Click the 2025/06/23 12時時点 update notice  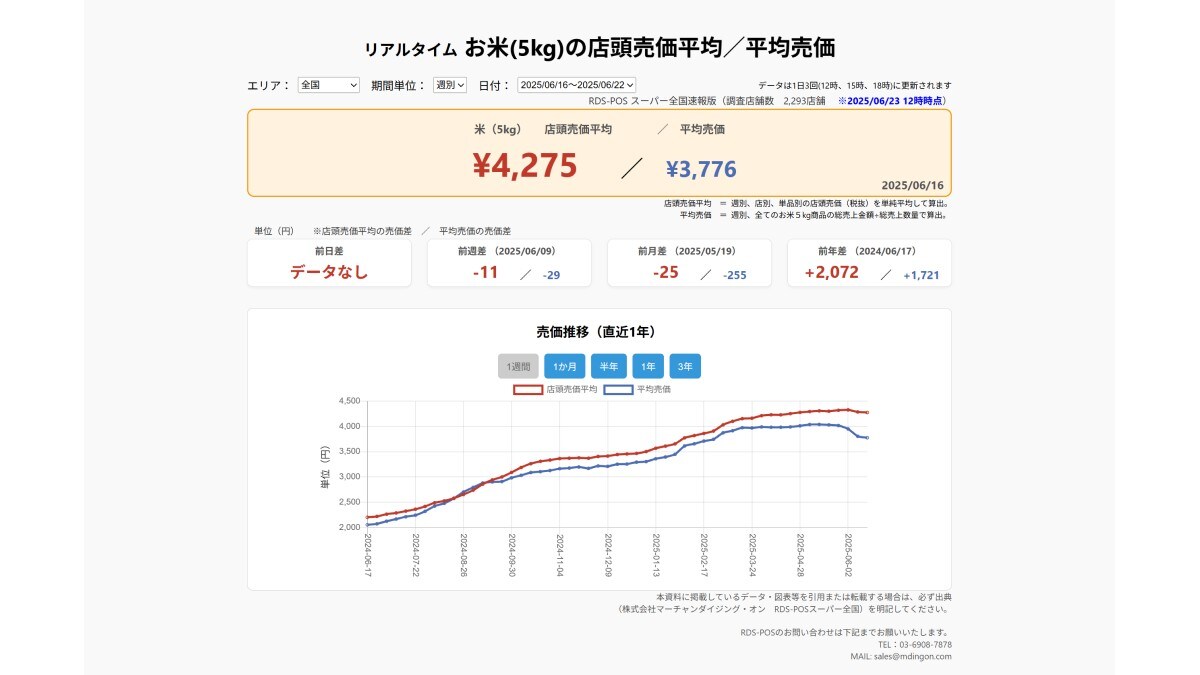893,102
